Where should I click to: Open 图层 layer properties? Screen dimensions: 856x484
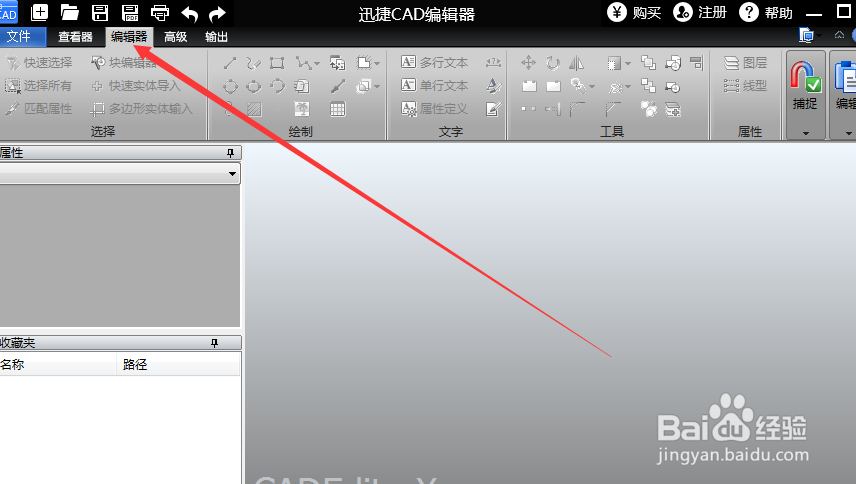pos(745,63)
